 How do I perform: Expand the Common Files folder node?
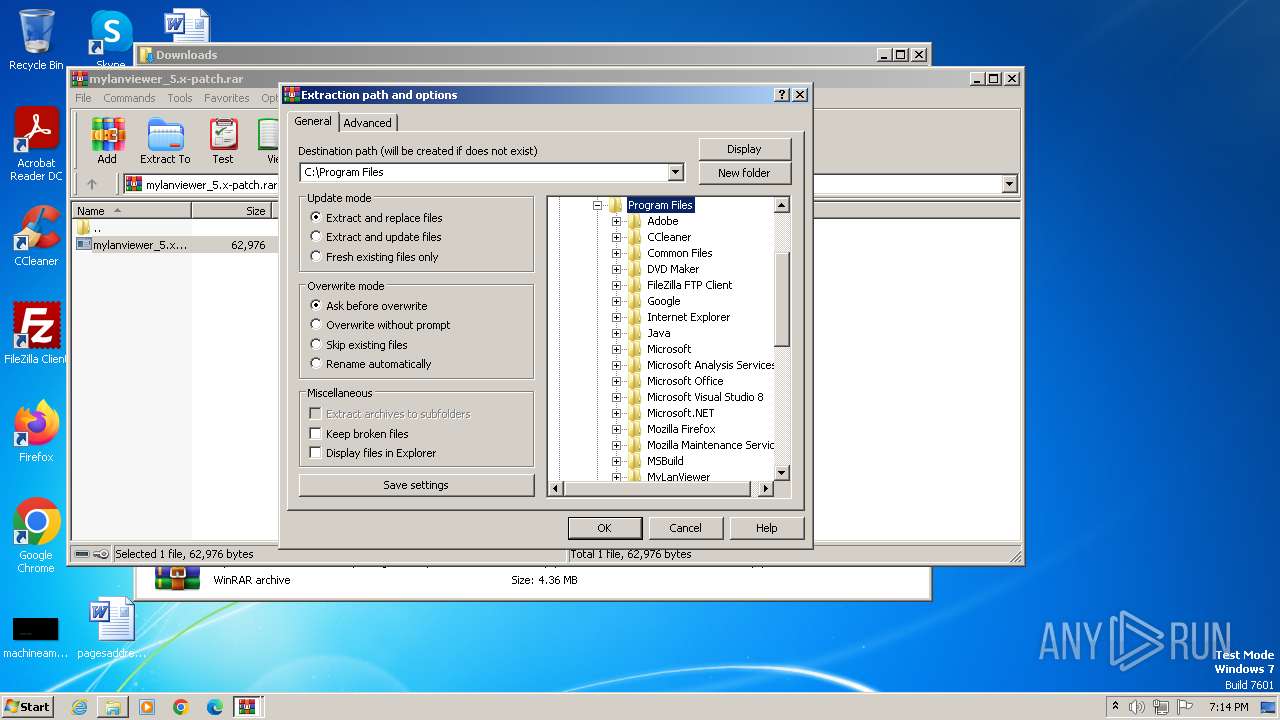pyautogui.click(x=617, y=253)
